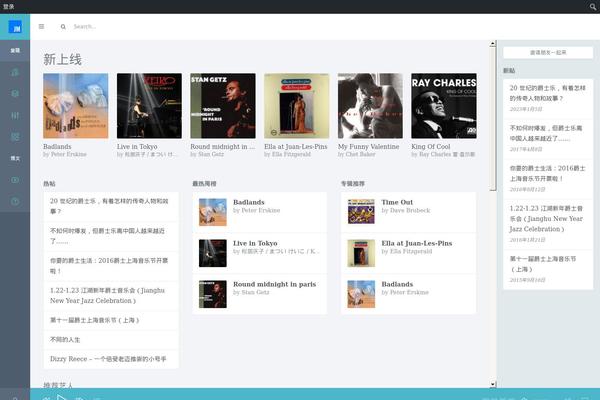The width and height of the screenshot is (600, 400).
Task: Open 热帖 post '20 世纪的爵士乐'
Action: point(111,206)
